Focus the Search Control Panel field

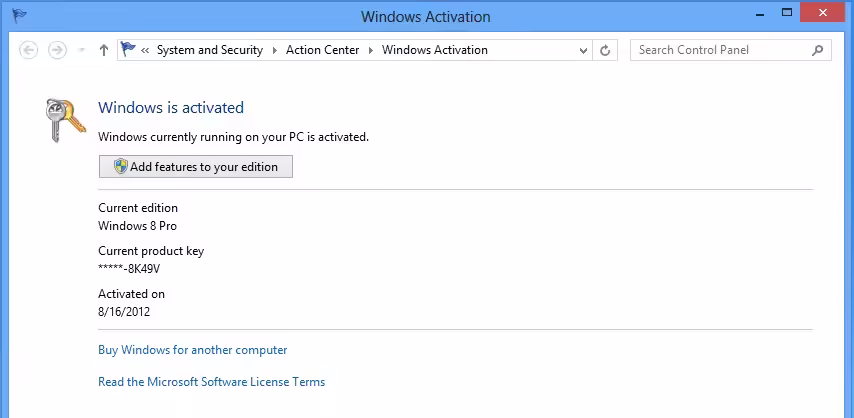point(730,50)
